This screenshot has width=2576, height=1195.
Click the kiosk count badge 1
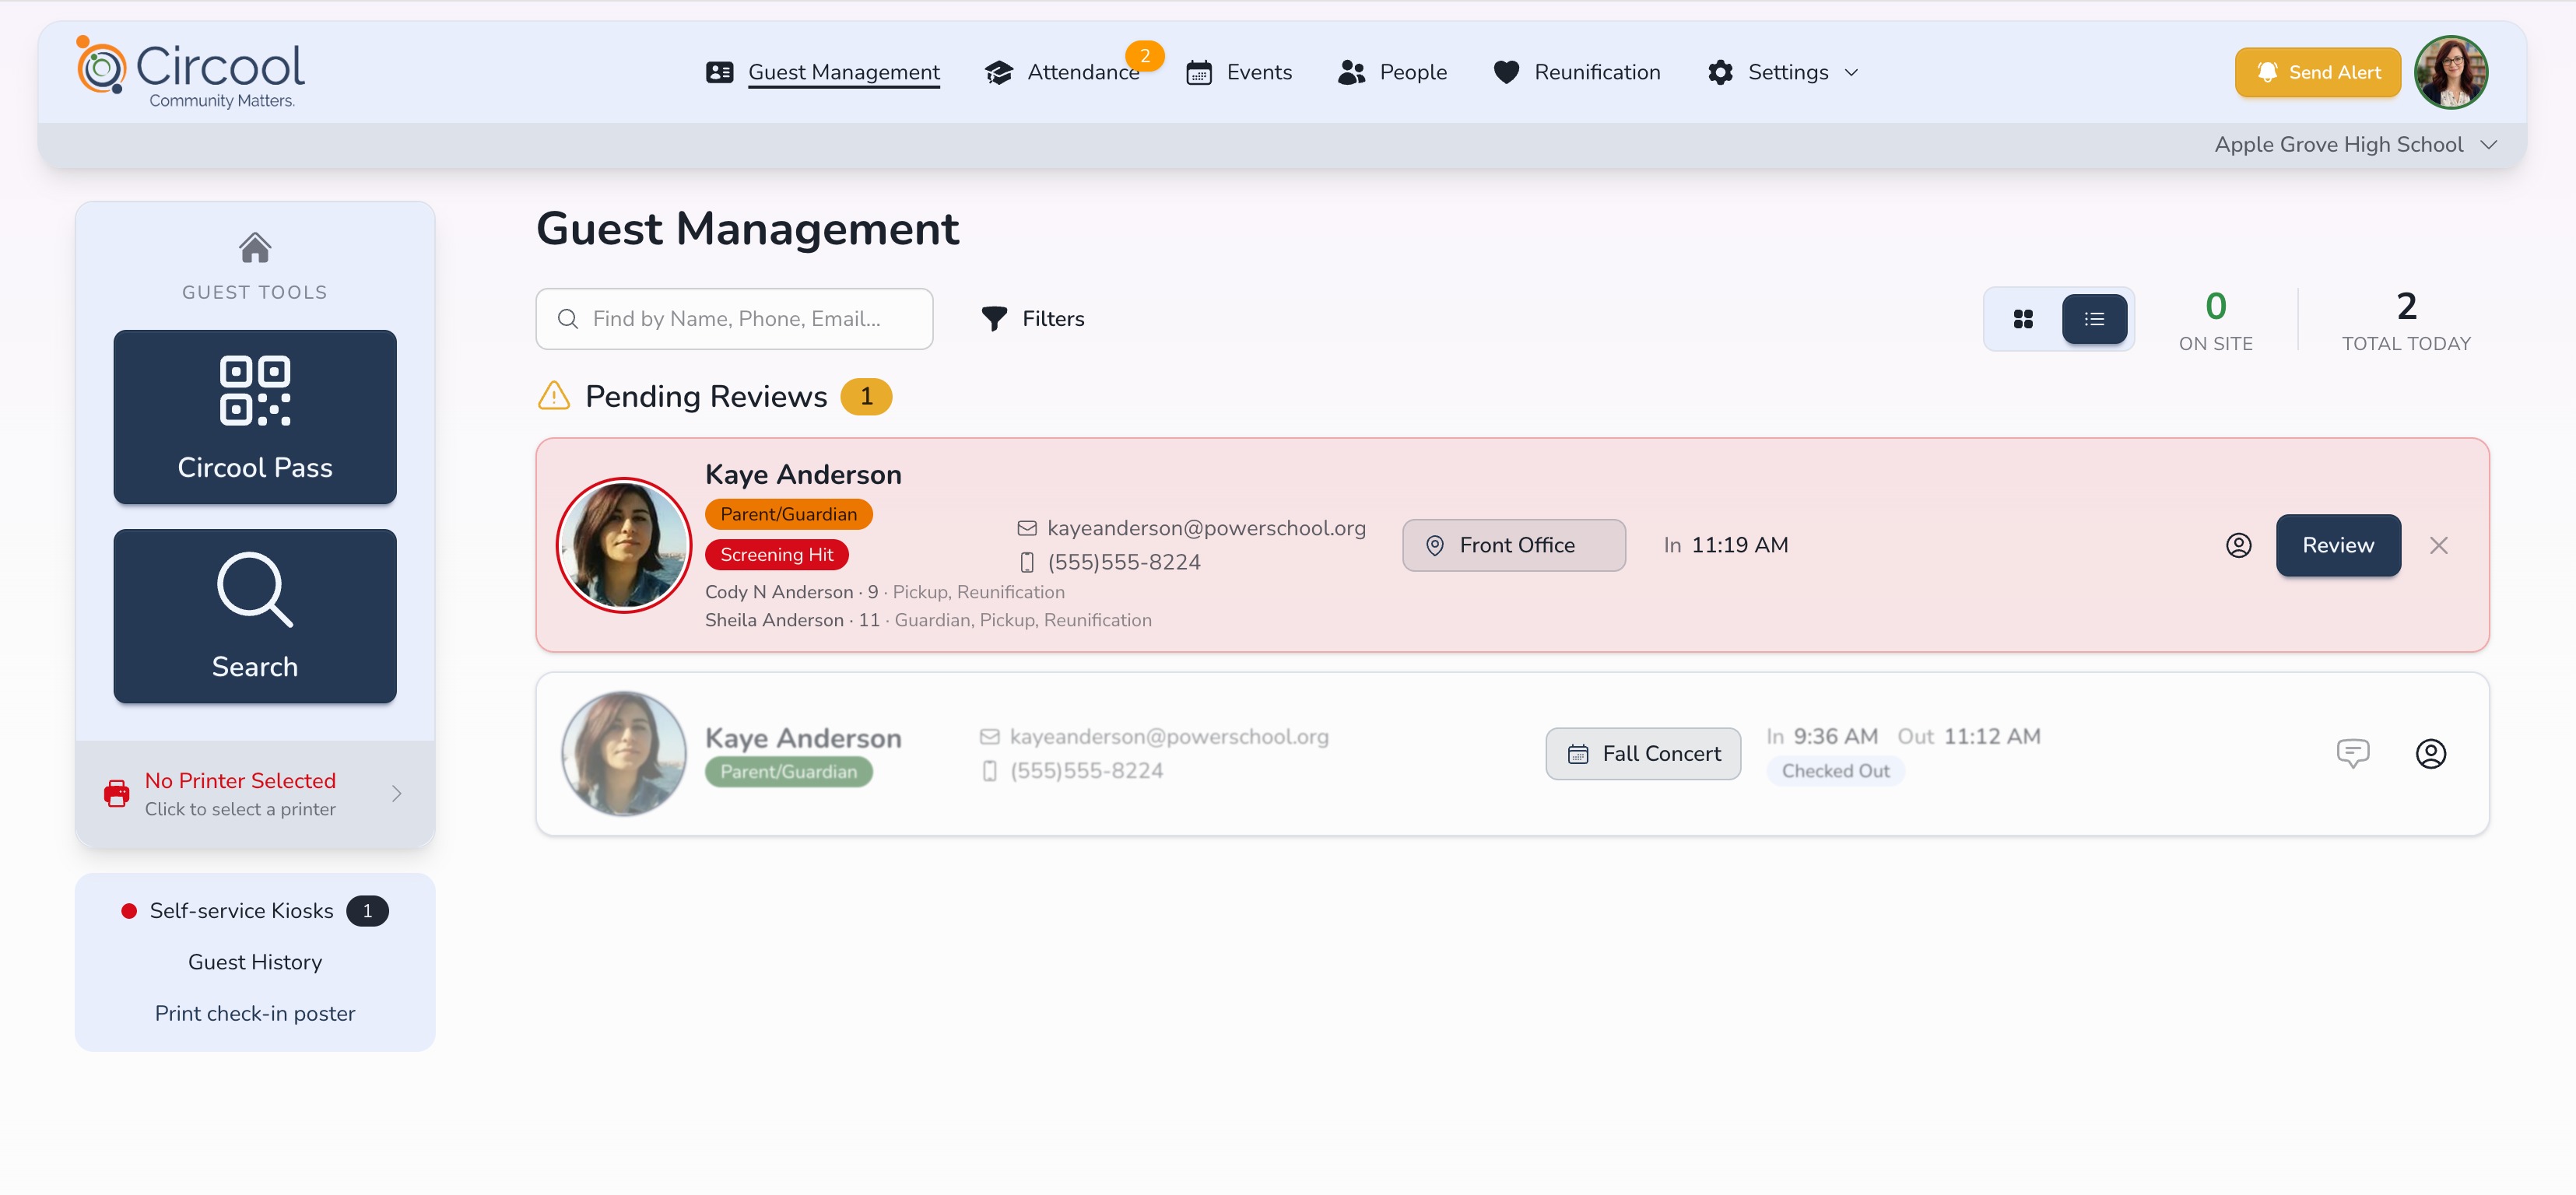point(367,910)
